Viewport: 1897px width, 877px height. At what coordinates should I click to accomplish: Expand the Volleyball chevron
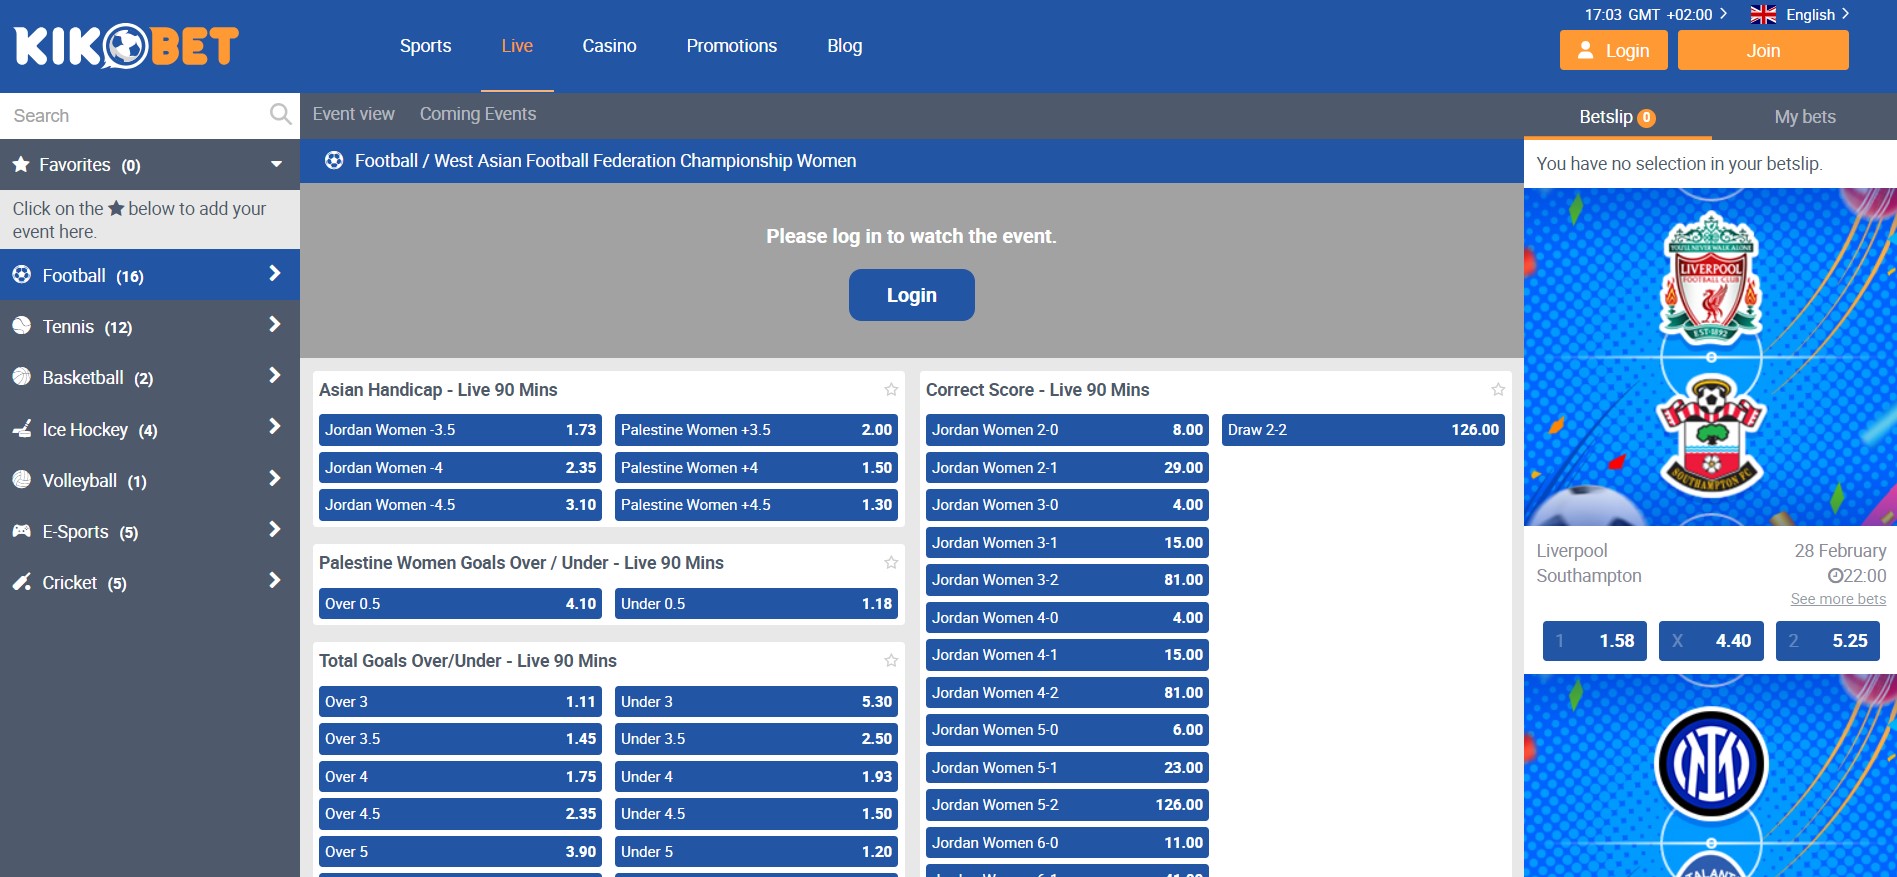pyautogui.click(x=275, y=478)
